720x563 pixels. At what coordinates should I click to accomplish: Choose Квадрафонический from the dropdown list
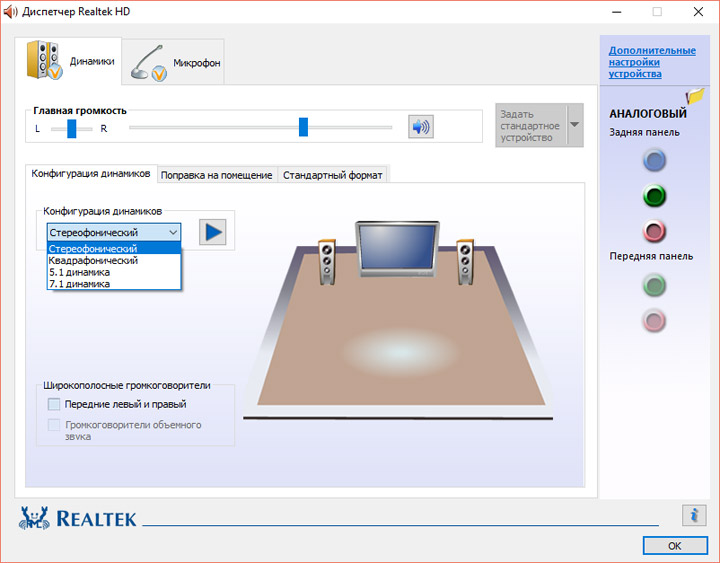[114, 260]
